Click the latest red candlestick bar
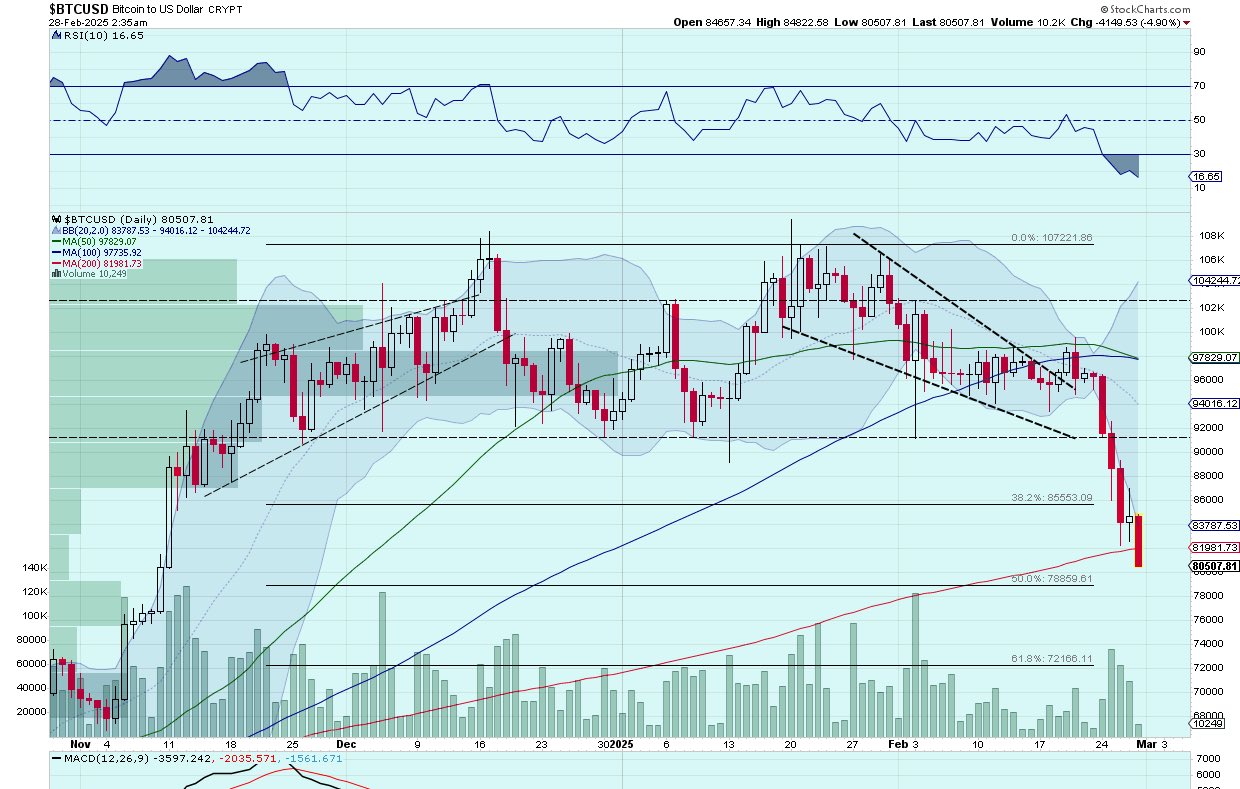The height and width of the screenshot is (789, 1240). [1139, 541]
